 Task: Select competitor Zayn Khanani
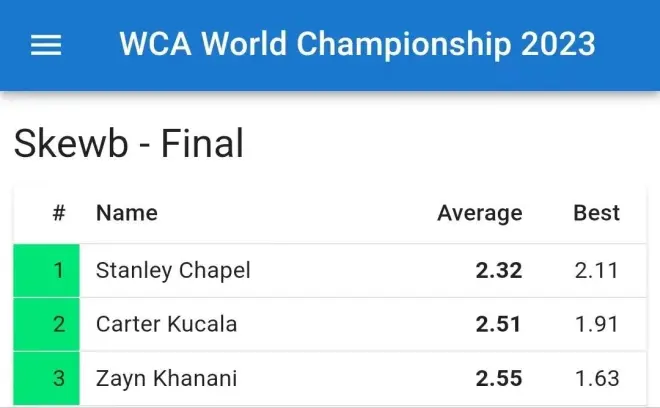[x=164, y=378]
